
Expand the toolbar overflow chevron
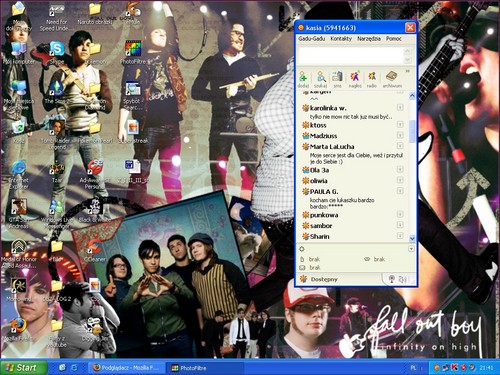point(407,71)
